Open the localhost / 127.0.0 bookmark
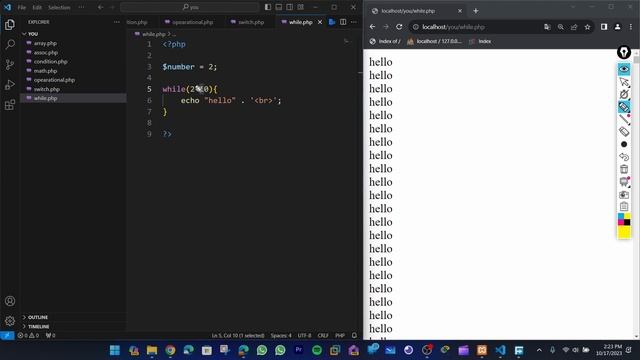 tap(435, 41)
